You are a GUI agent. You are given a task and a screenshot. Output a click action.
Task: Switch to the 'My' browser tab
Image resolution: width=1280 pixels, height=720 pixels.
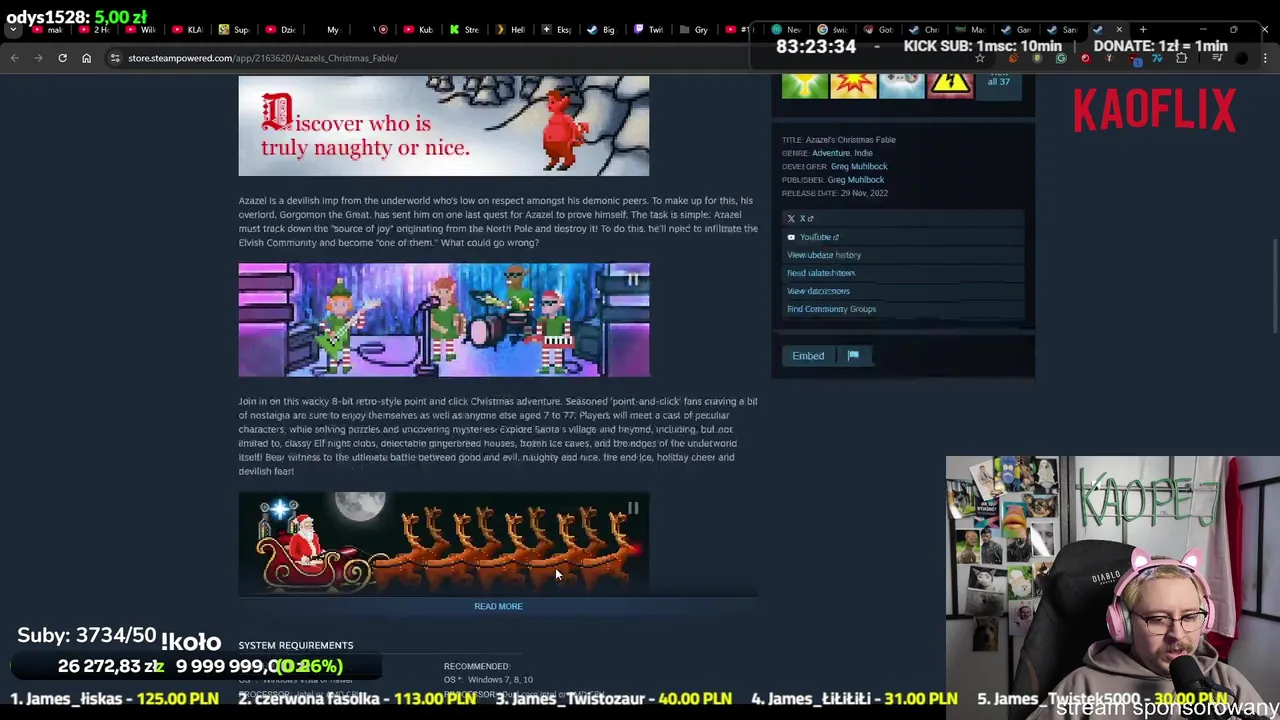(327, 29)
